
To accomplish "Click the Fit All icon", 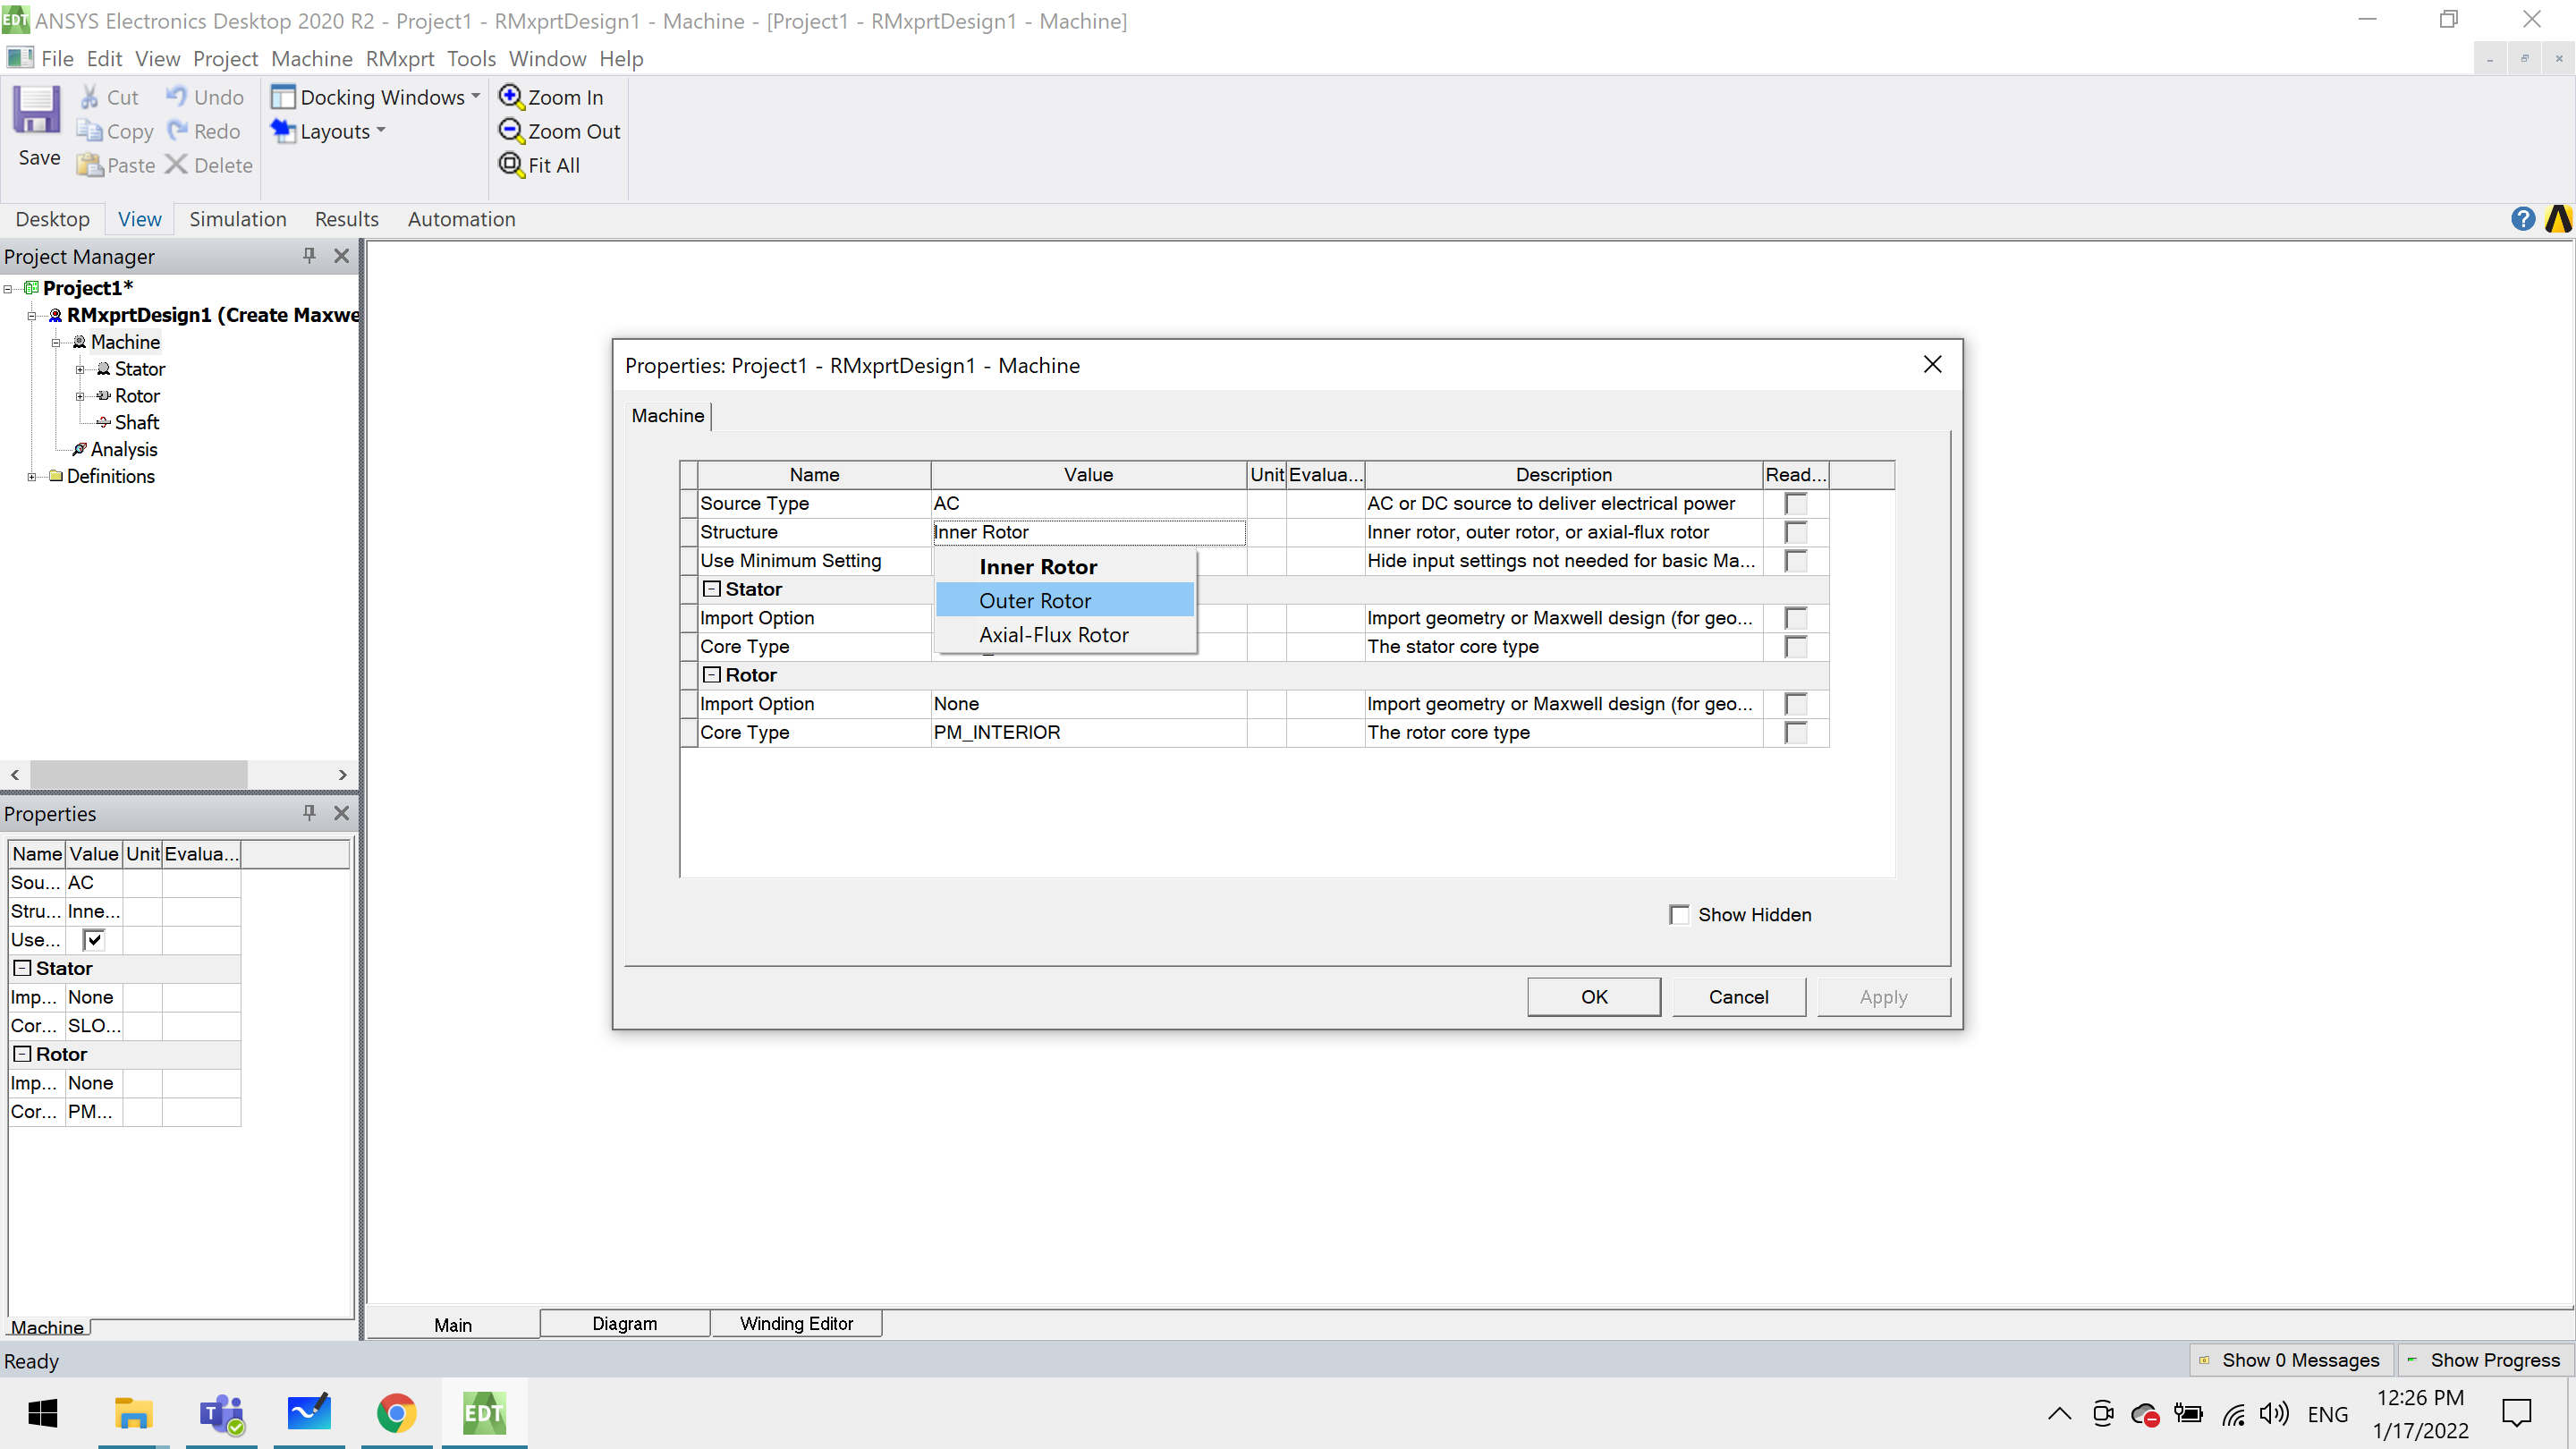I will click(511, 164).
